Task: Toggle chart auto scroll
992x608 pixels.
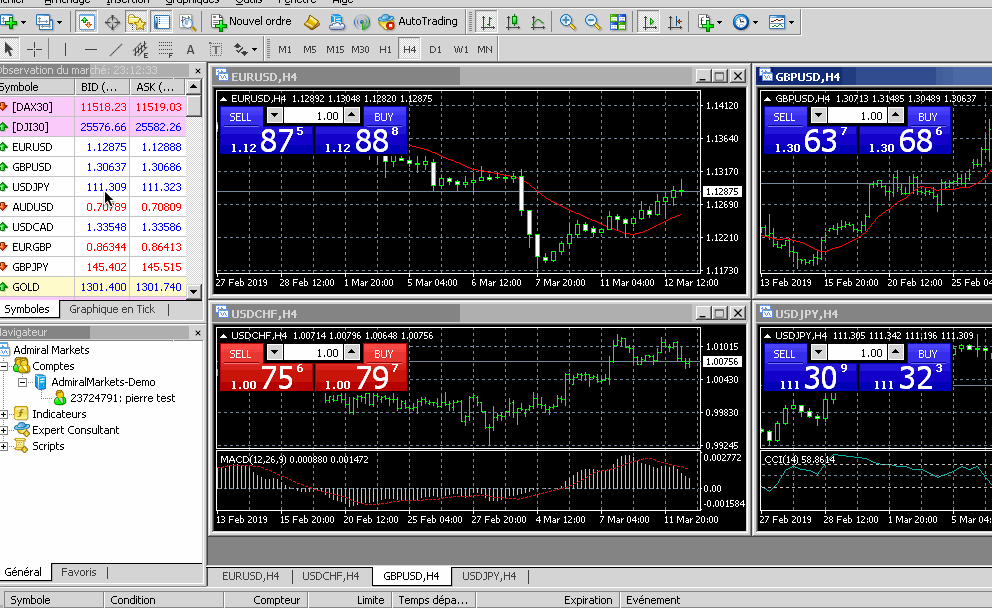Action: tap(650, 22)
